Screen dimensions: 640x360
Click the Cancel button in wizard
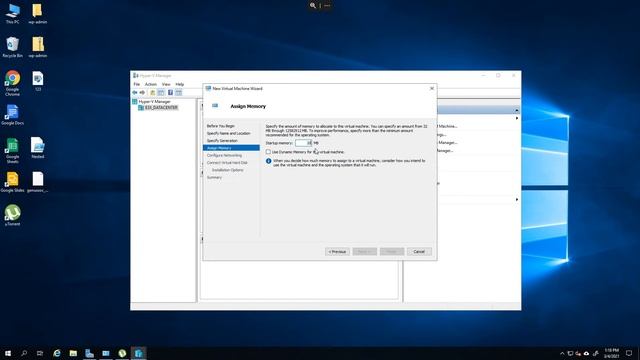pyautogui.click(x=419, y=251)
